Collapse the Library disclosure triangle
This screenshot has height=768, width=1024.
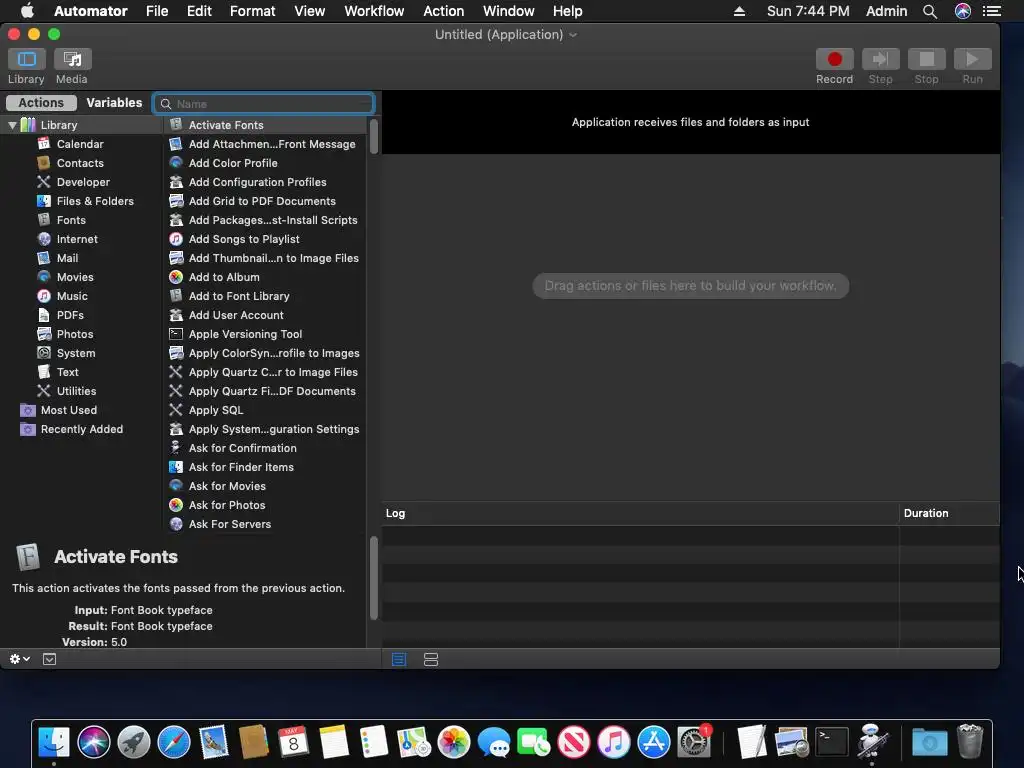tap(12, 125)
